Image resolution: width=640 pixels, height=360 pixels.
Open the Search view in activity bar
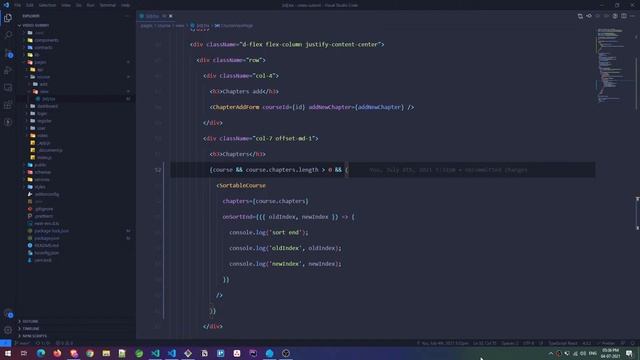(x=8, y=35)
